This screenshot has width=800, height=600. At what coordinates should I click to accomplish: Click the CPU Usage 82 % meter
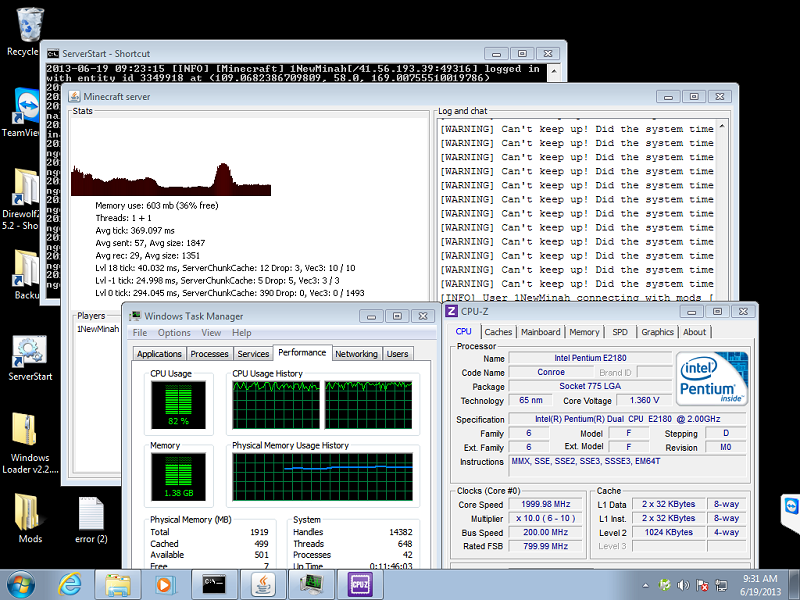[x=178, y=404]
